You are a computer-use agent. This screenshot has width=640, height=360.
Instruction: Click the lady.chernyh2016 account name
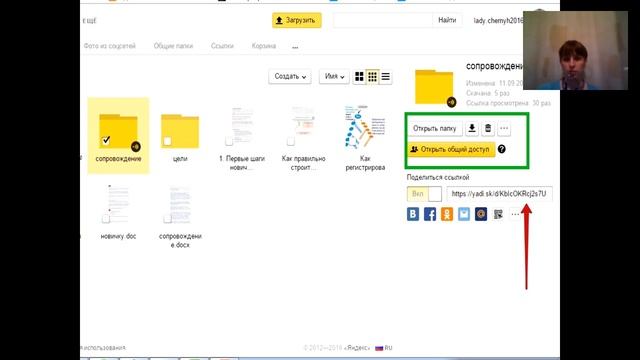pos(498,20)
